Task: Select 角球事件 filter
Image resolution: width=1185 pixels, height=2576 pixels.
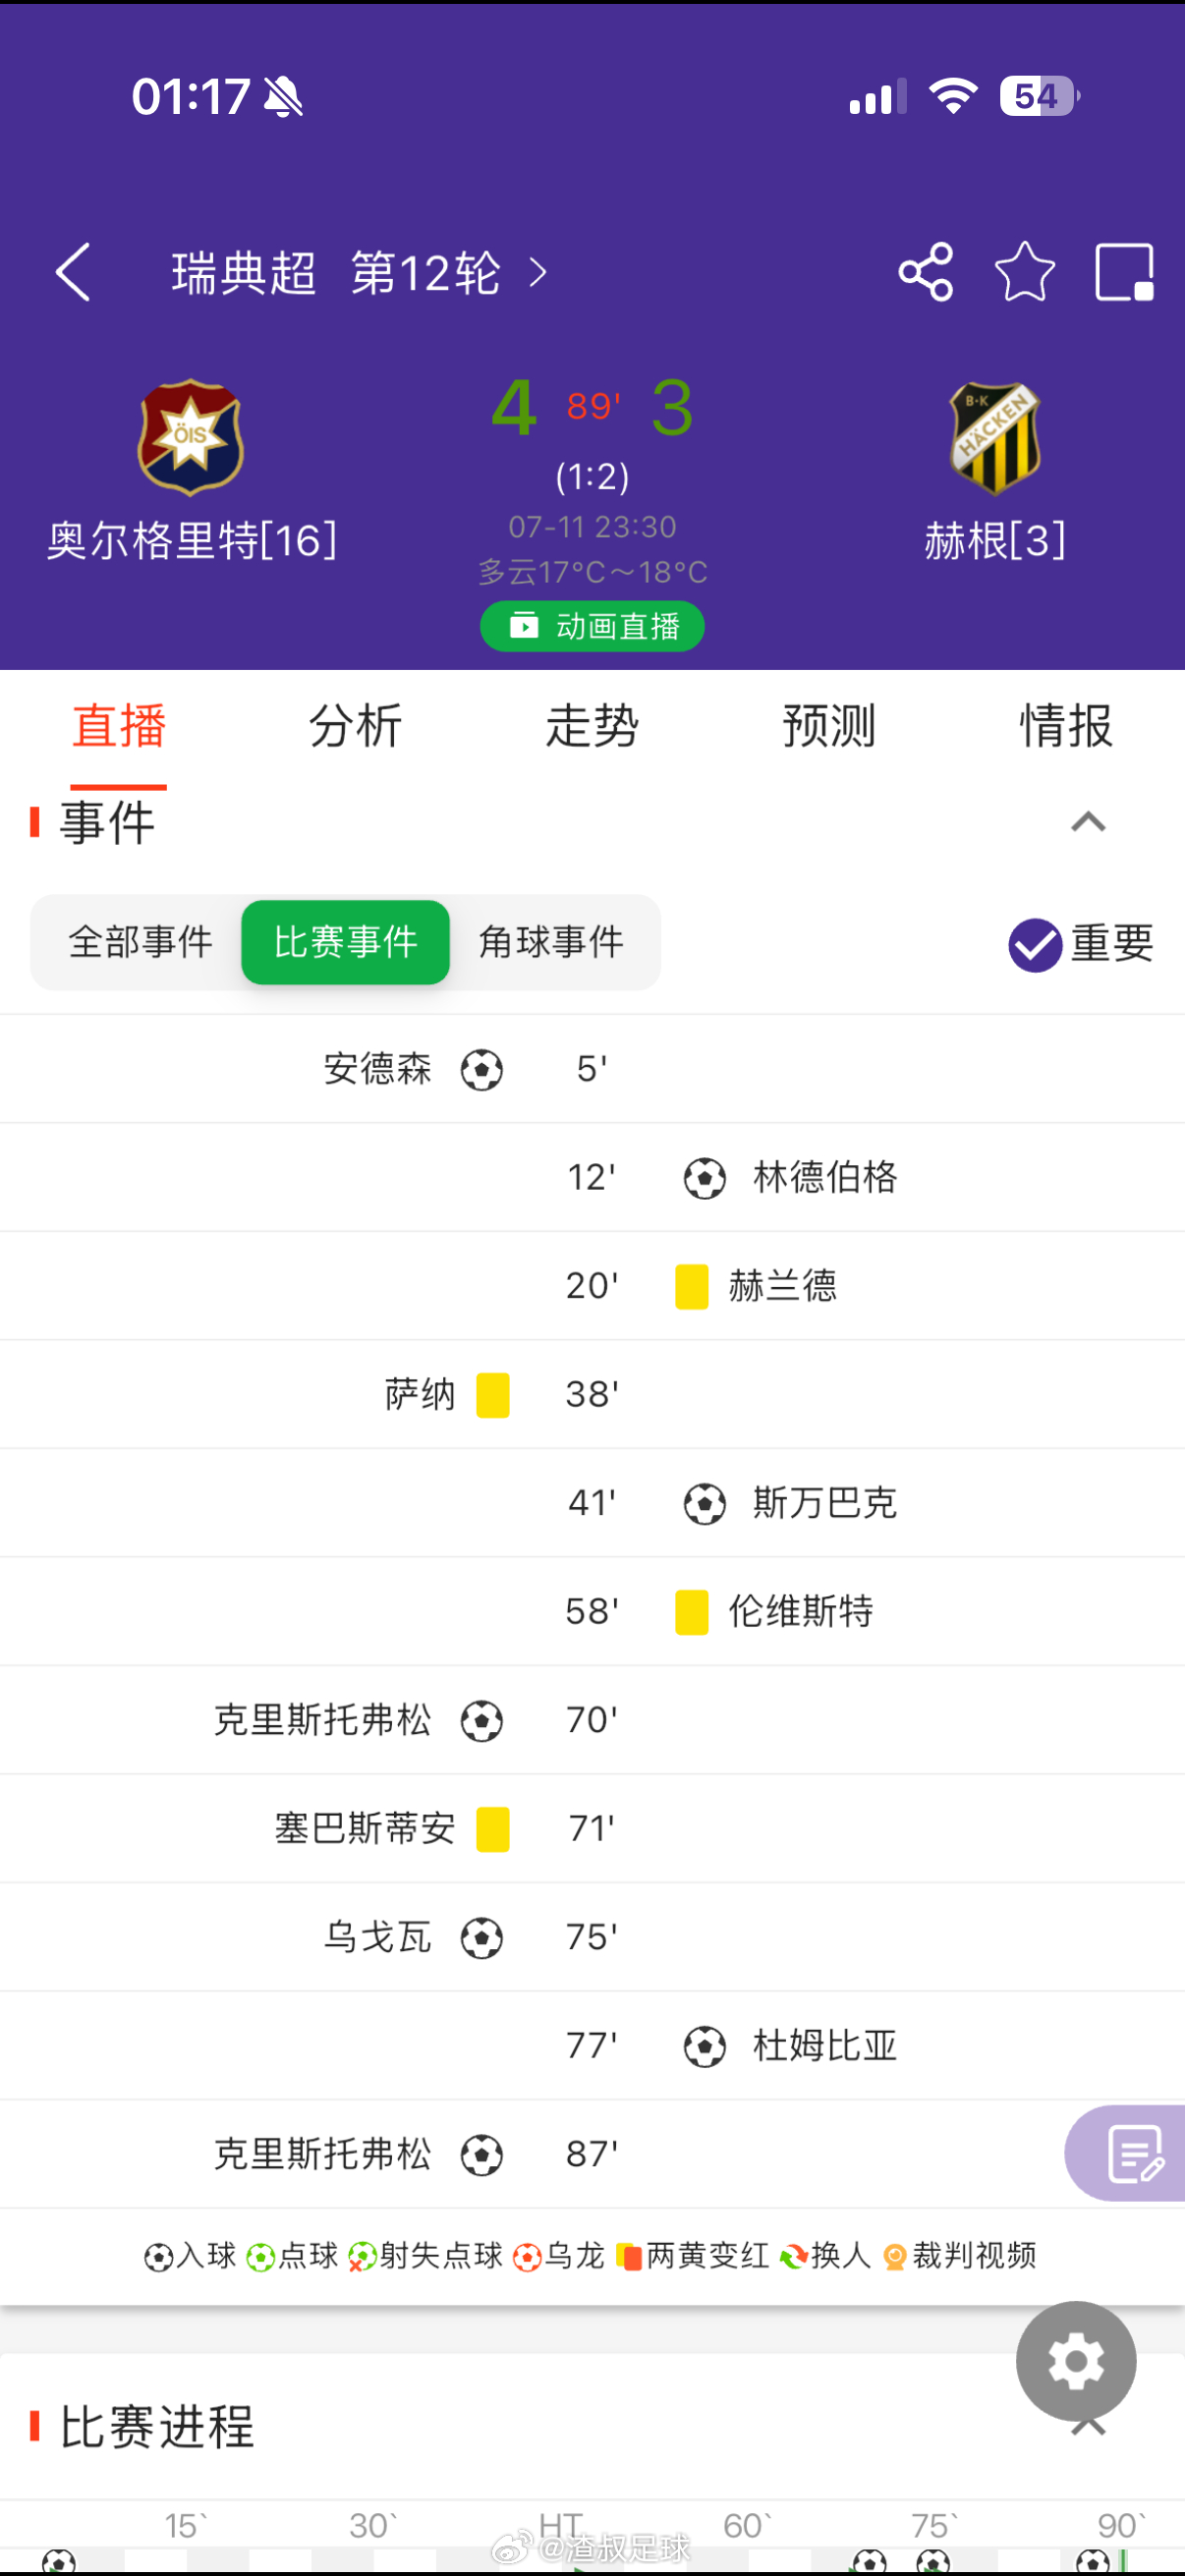Action: click(551, 942)
